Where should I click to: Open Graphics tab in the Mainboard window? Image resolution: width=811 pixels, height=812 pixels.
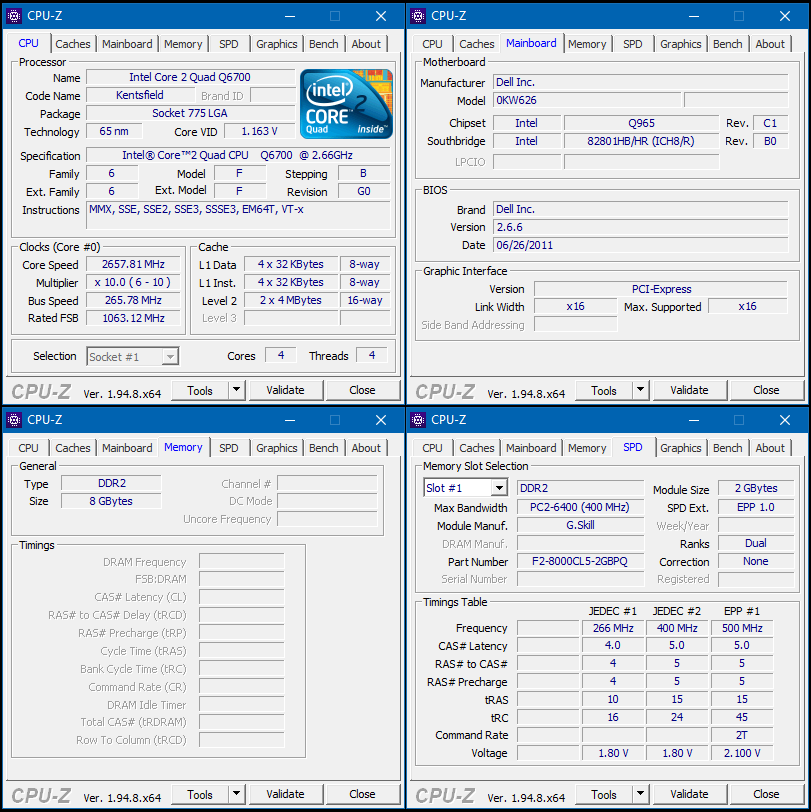681,44
